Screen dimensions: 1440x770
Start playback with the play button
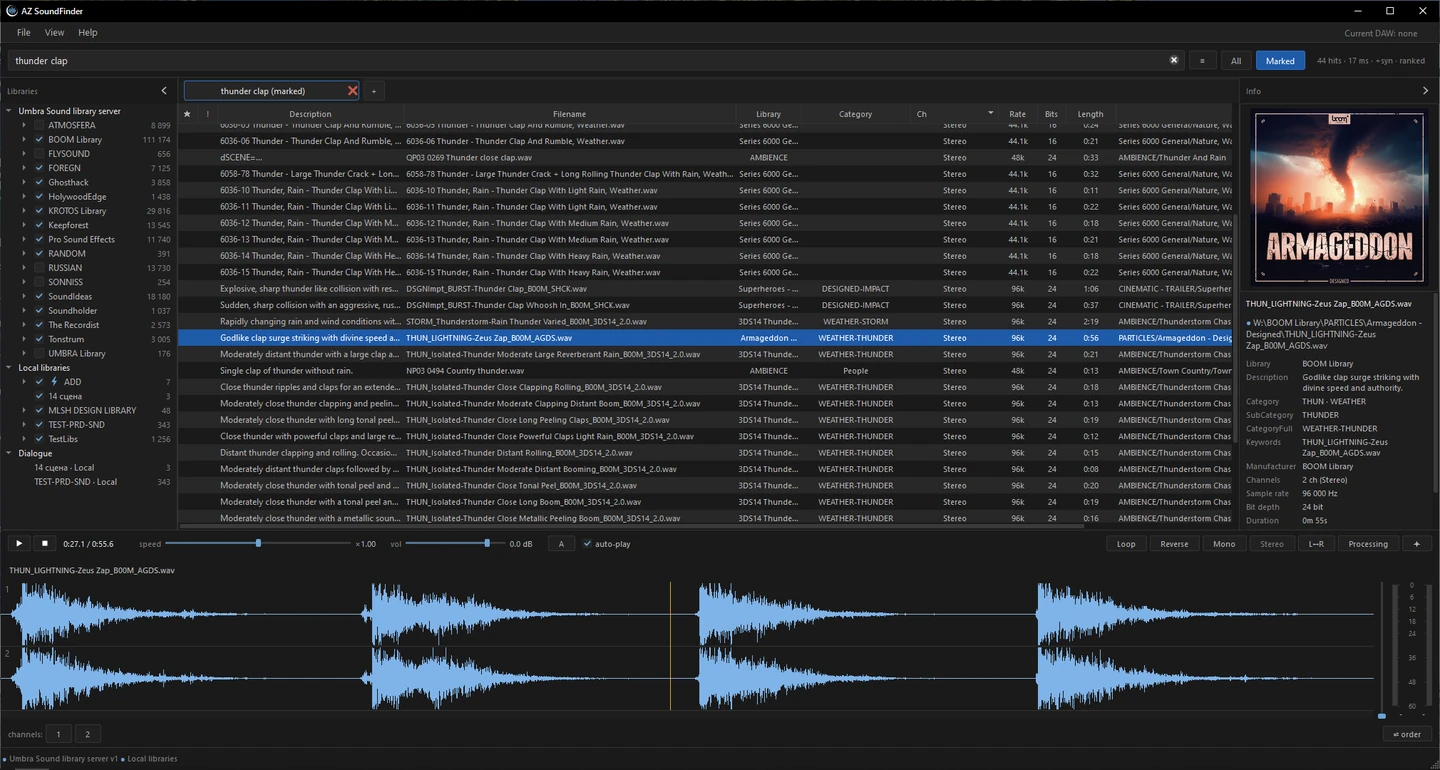[18, 544]
